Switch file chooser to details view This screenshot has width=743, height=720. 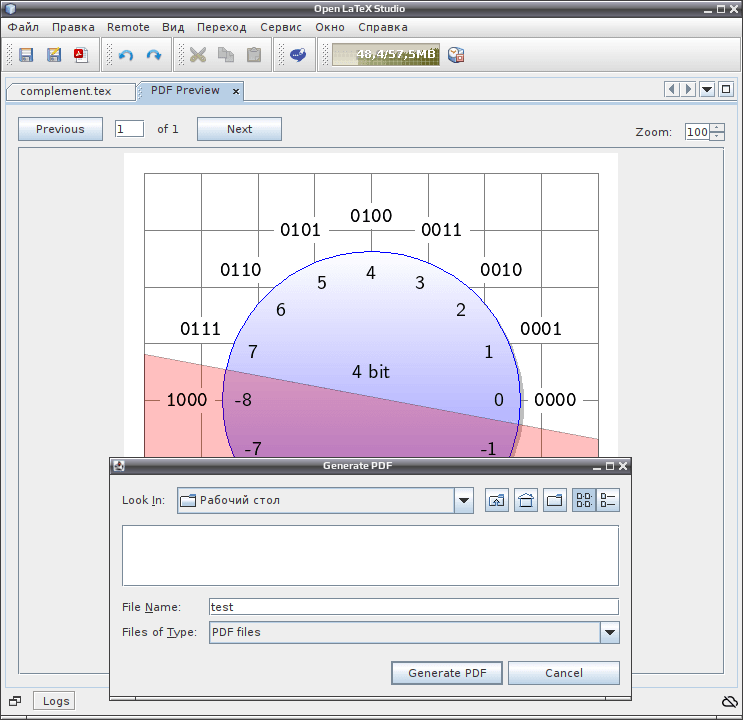pos(607,500)
